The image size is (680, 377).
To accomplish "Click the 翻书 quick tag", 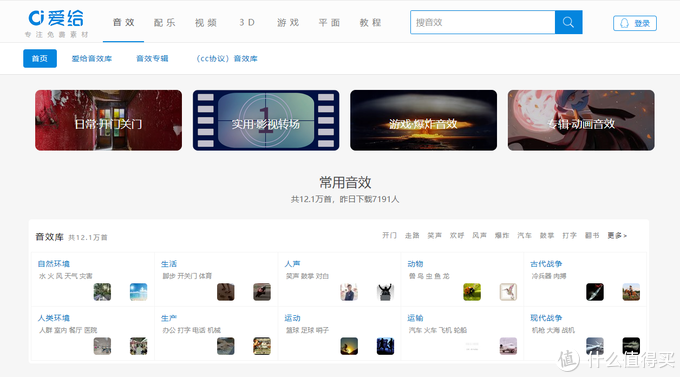I will pos(592,235).
